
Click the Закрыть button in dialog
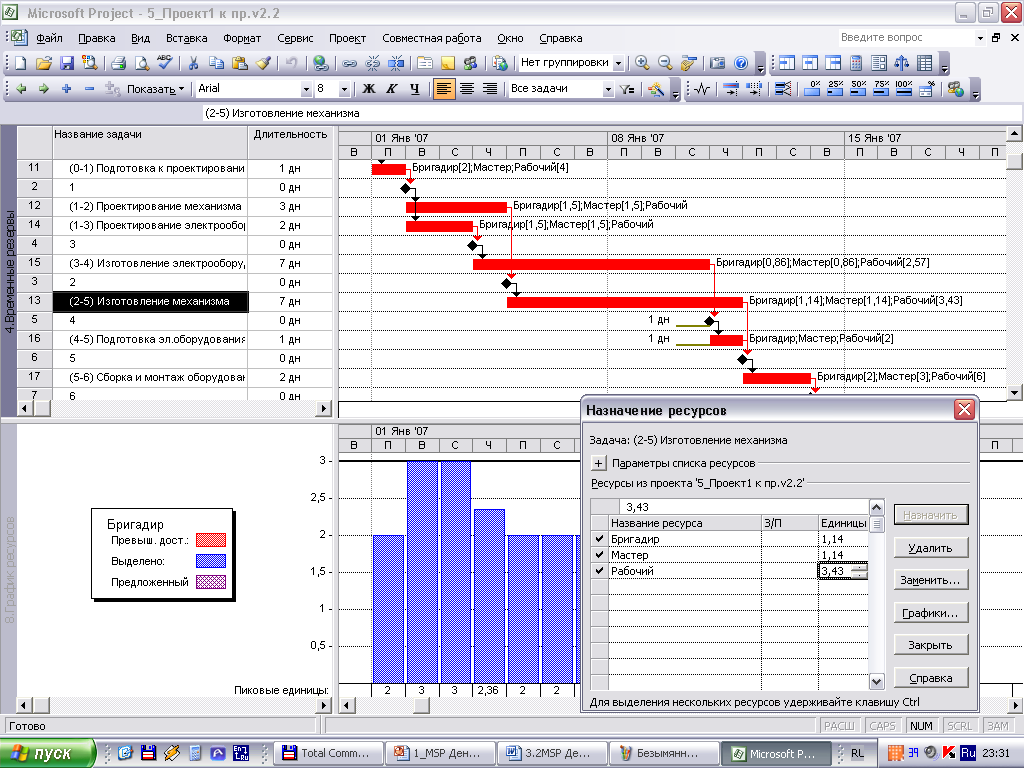click(930, 645)
